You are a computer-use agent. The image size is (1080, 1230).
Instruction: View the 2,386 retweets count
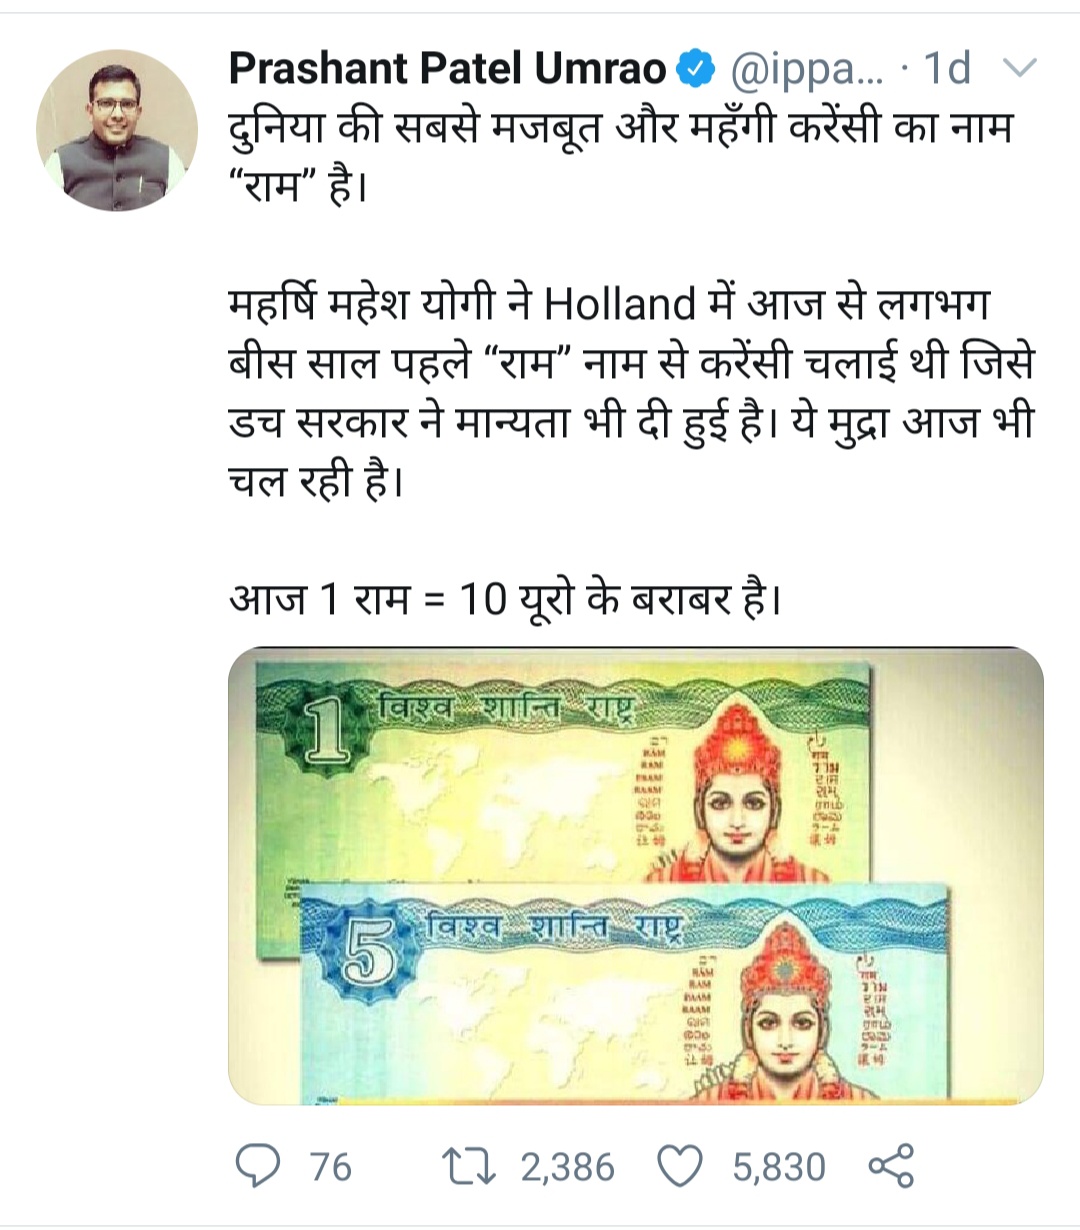pyautogui.click(x=567, y=1167)
